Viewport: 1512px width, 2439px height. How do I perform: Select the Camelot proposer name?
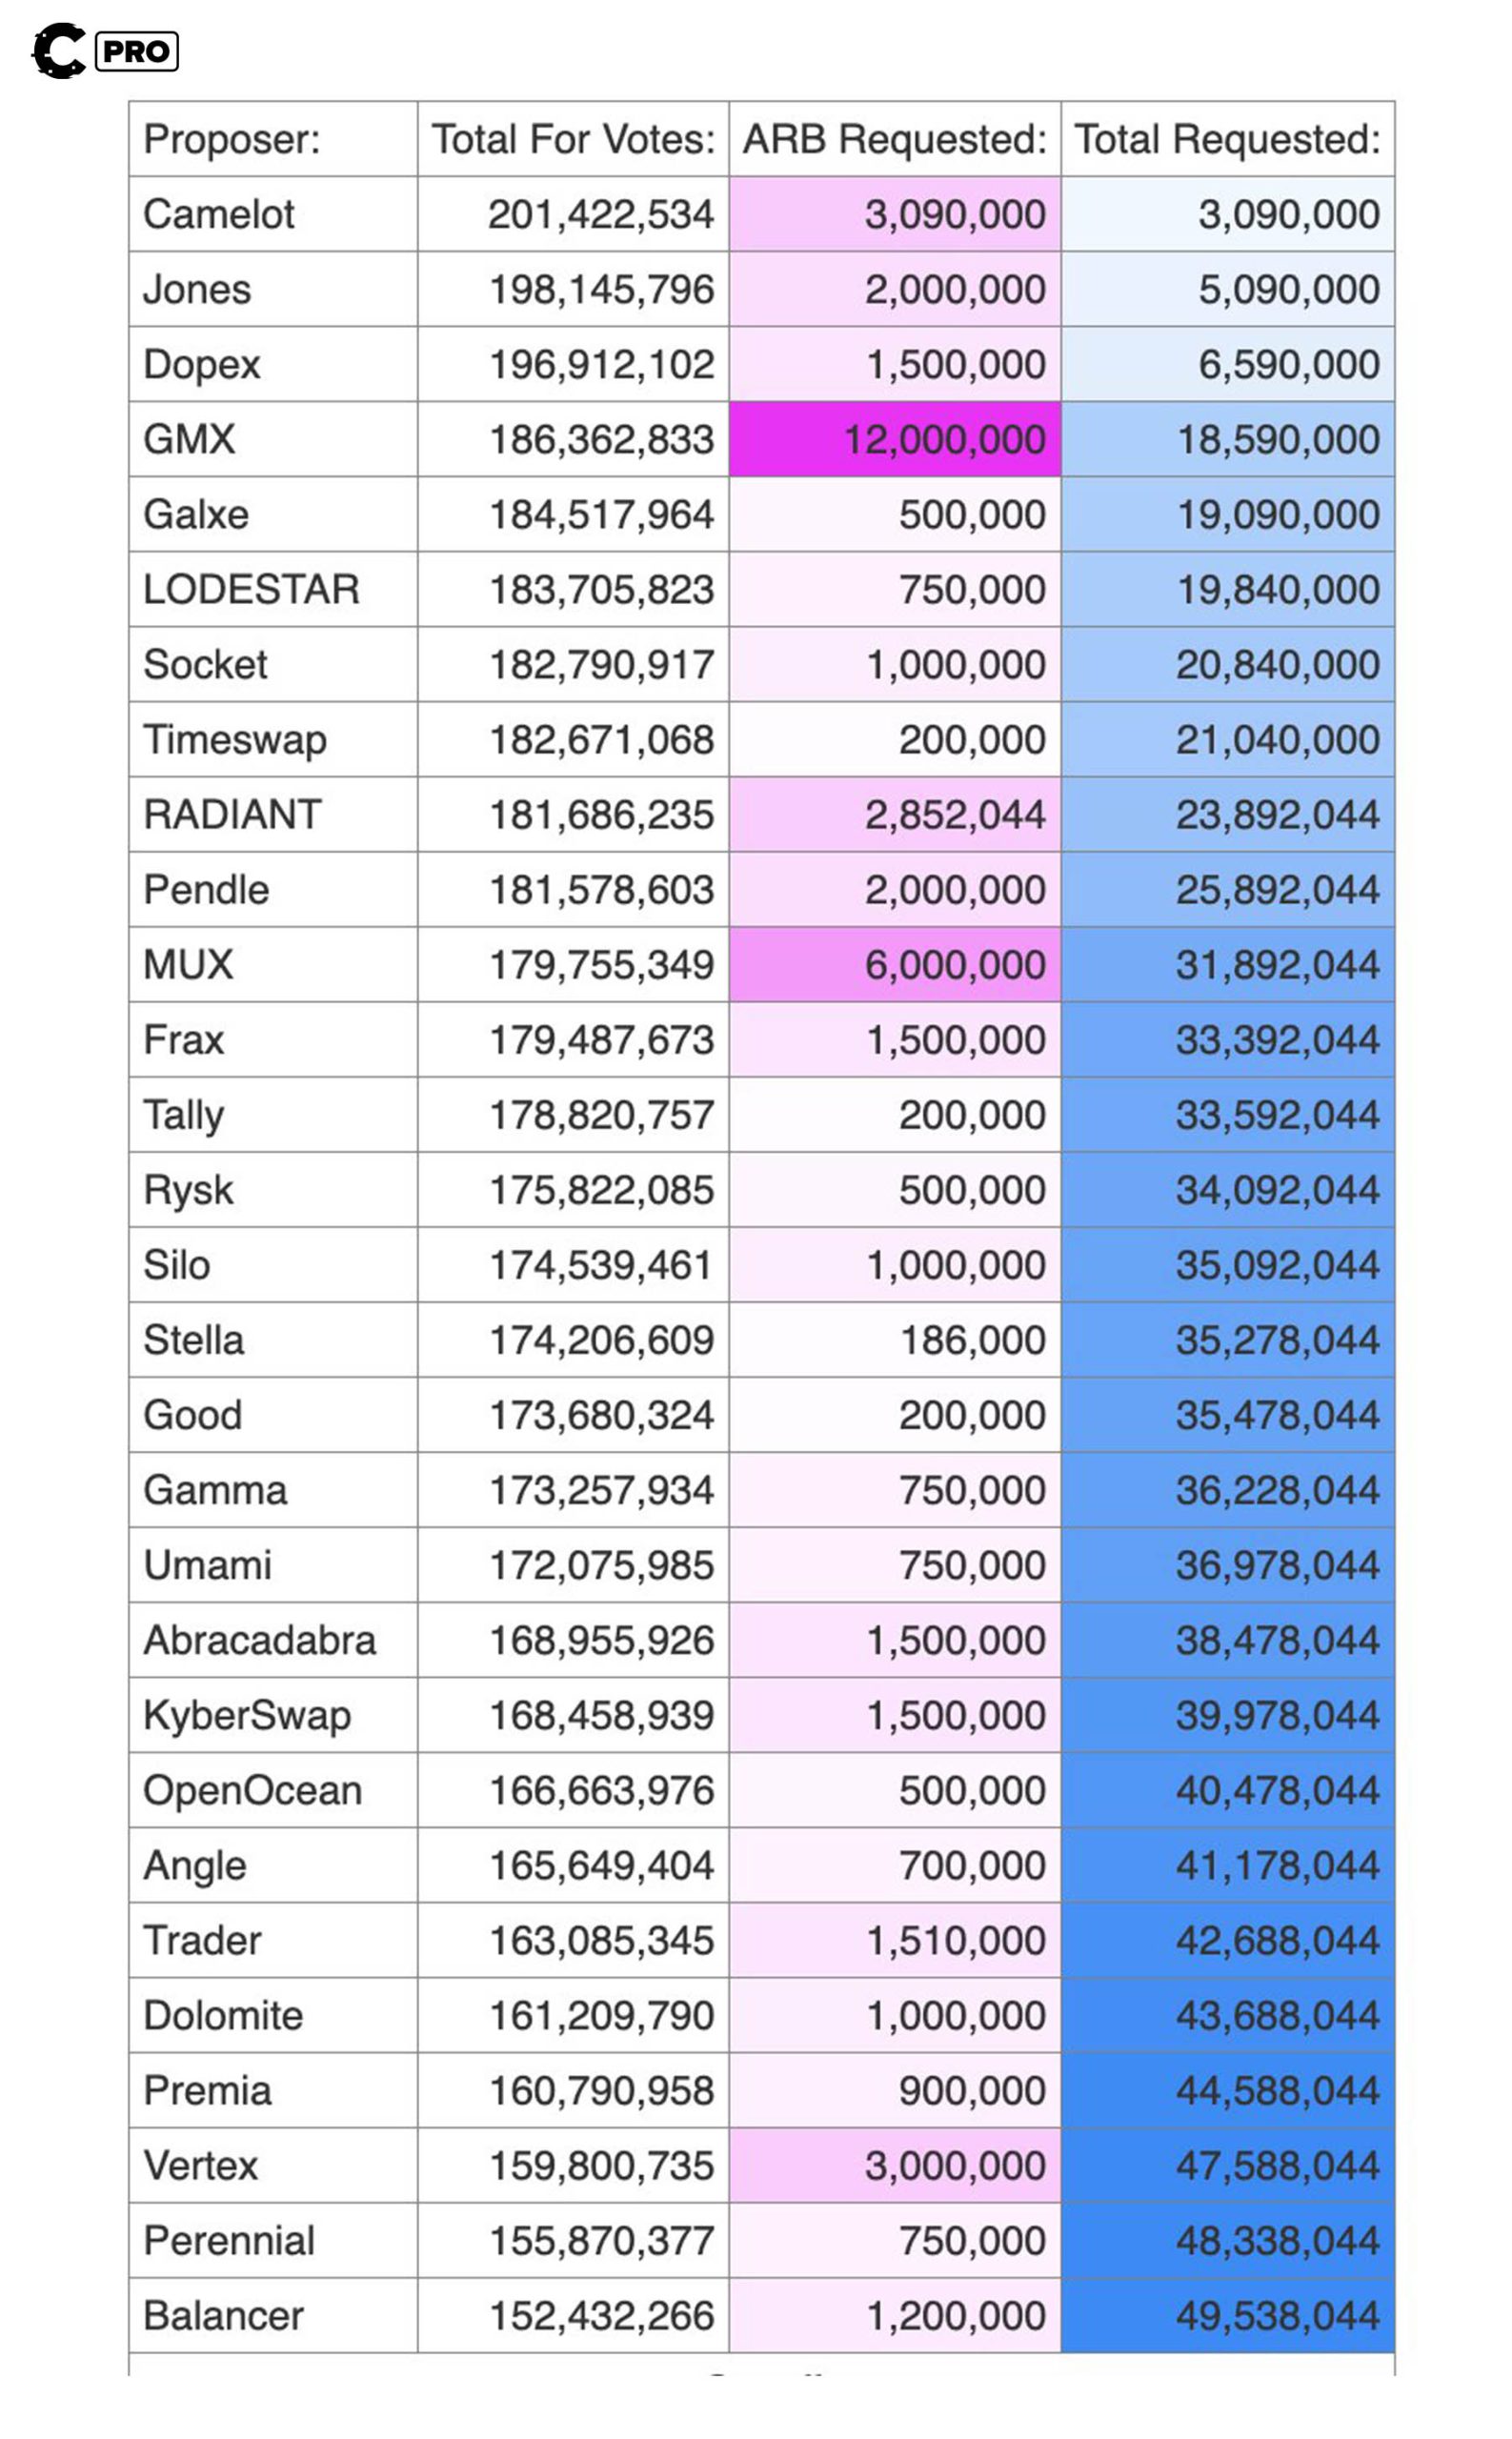click(219, 214)
